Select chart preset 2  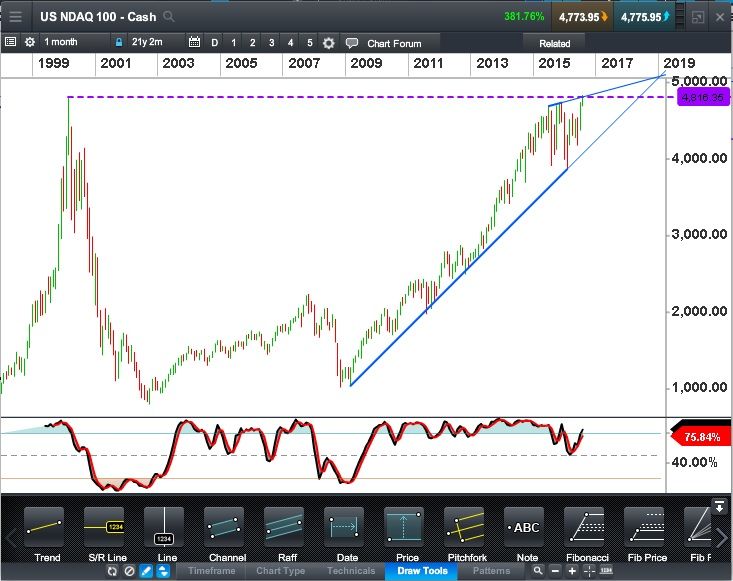(x=252, y=43)
